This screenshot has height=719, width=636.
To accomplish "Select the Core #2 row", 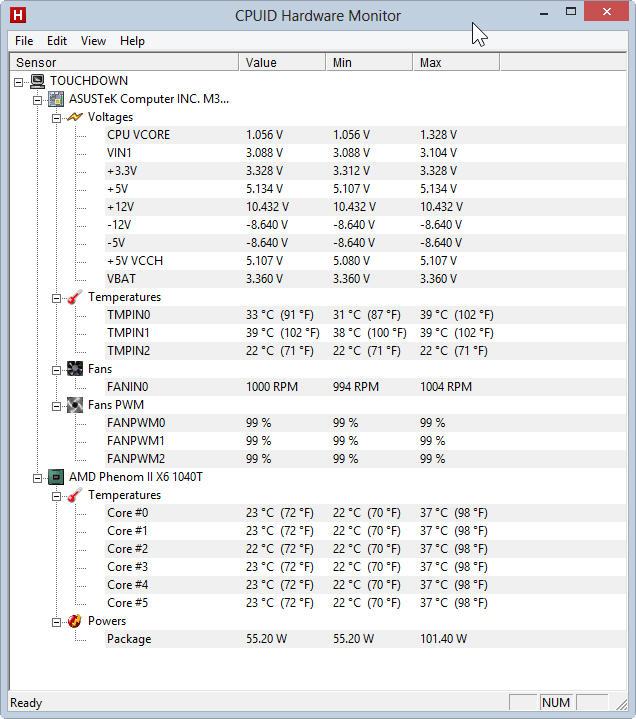I will 365,549.
